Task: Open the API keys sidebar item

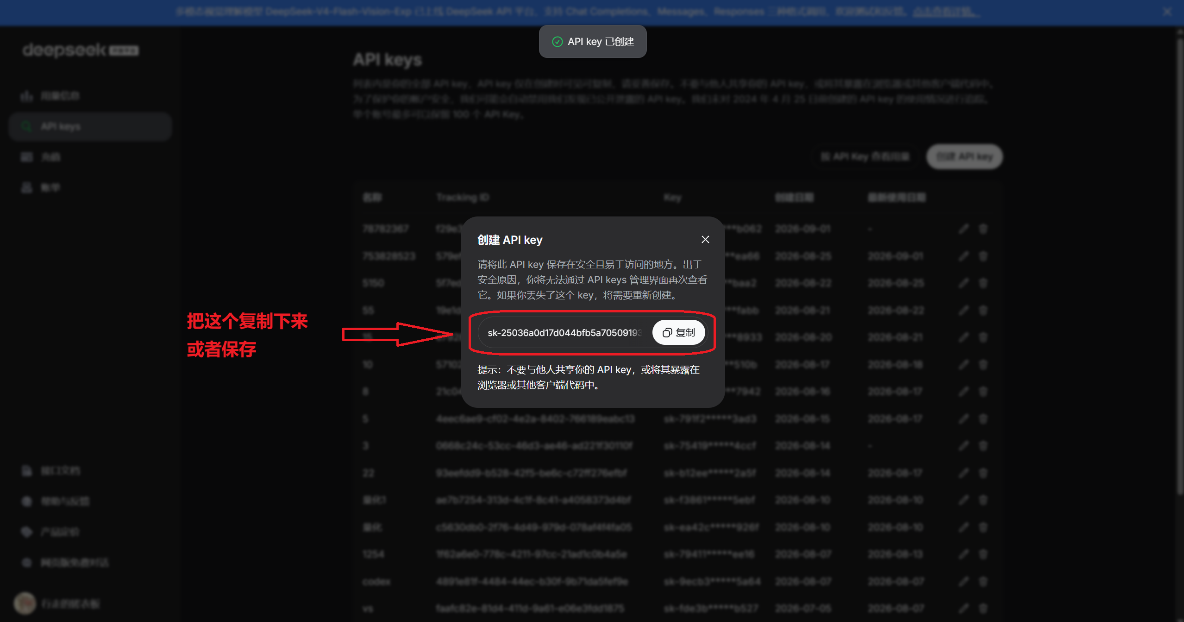Action: pyautogui.click(x=90, y=126)
